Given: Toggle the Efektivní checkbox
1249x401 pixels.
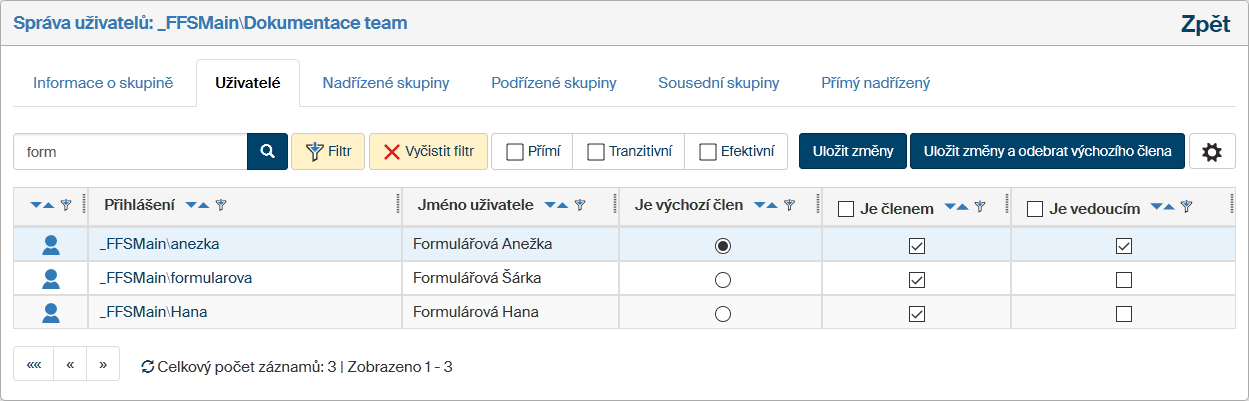Looking at the screenshot, I should (708, 152).
